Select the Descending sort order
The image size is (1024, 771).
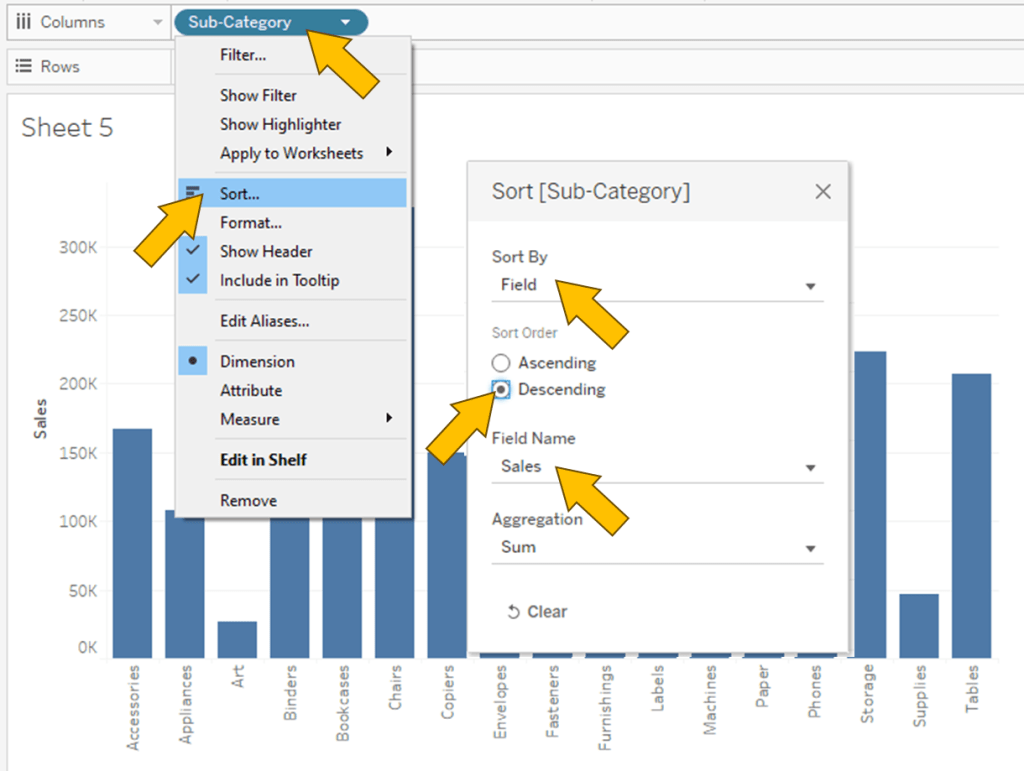click(x=501, y=390)
